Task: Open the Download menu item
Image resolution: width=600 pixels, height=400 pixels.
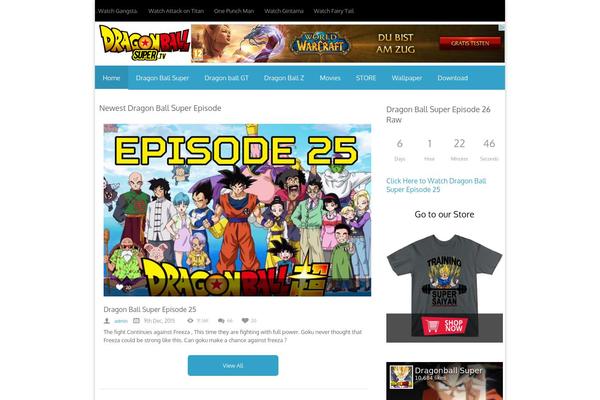Action: 453,78
